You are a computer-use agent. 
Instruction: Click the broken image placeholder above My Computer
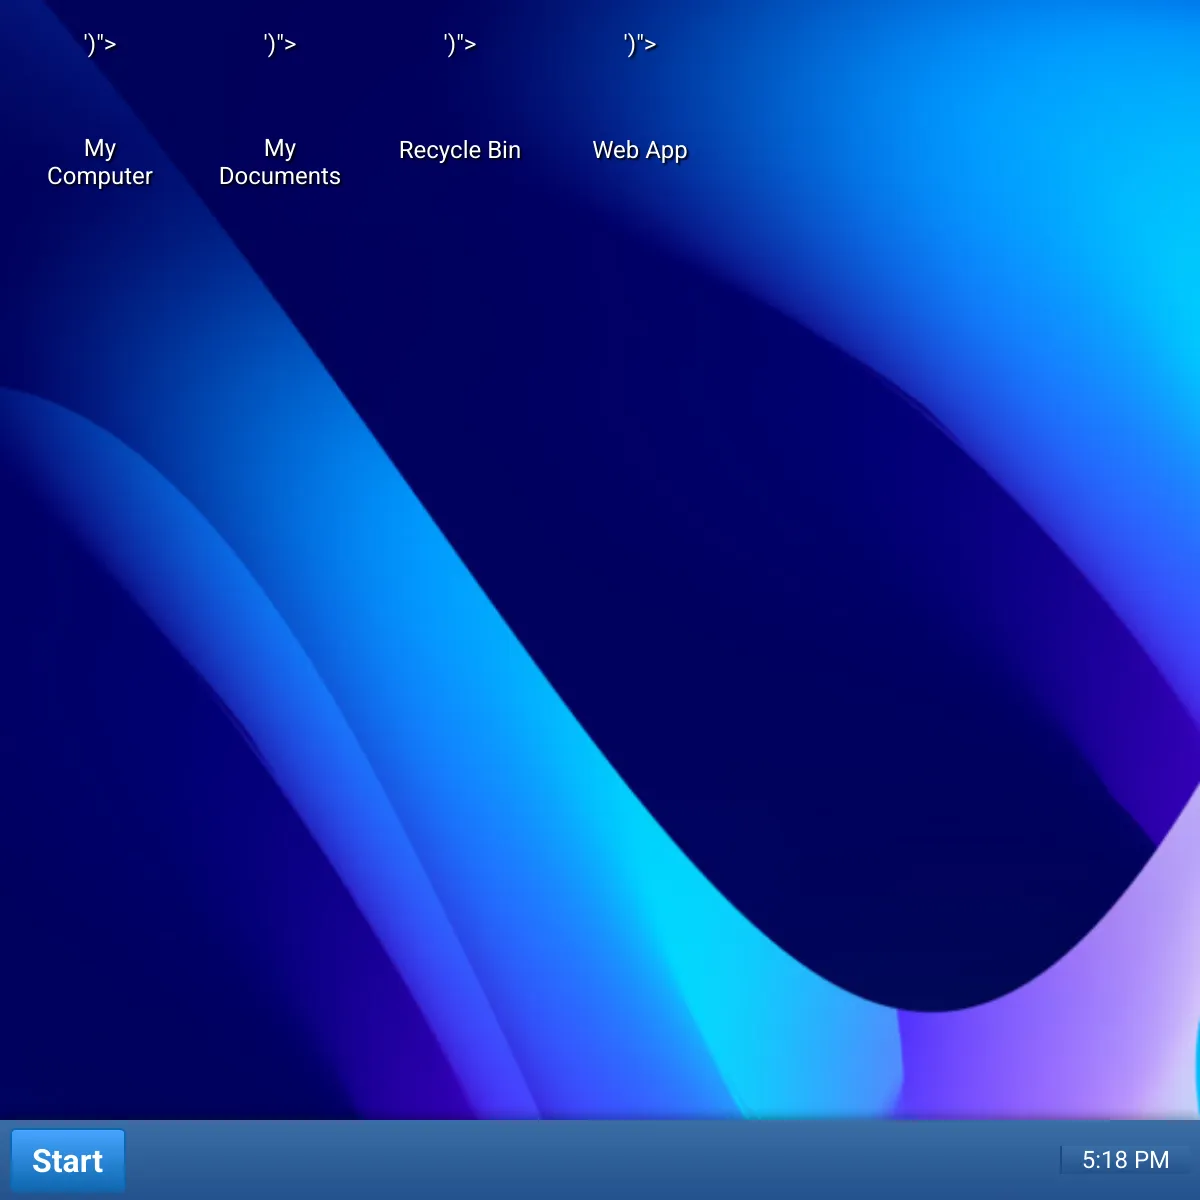[x=100, y=45]
